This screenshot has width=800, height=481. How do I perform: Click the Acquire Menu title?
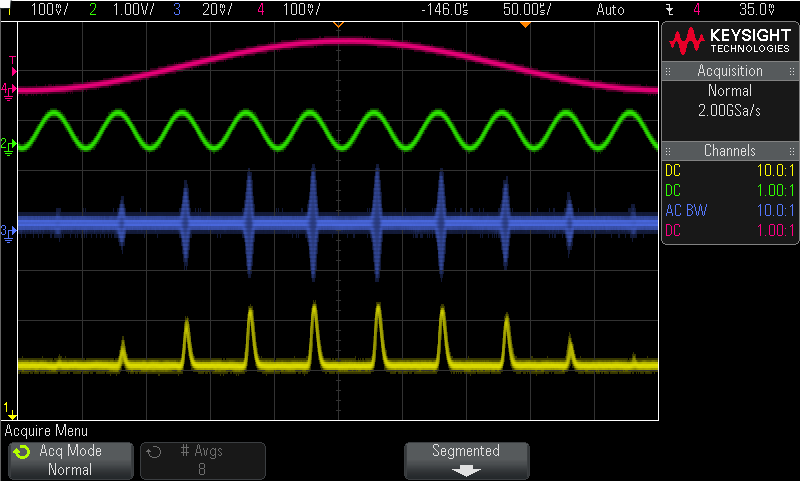coord(46,431)
